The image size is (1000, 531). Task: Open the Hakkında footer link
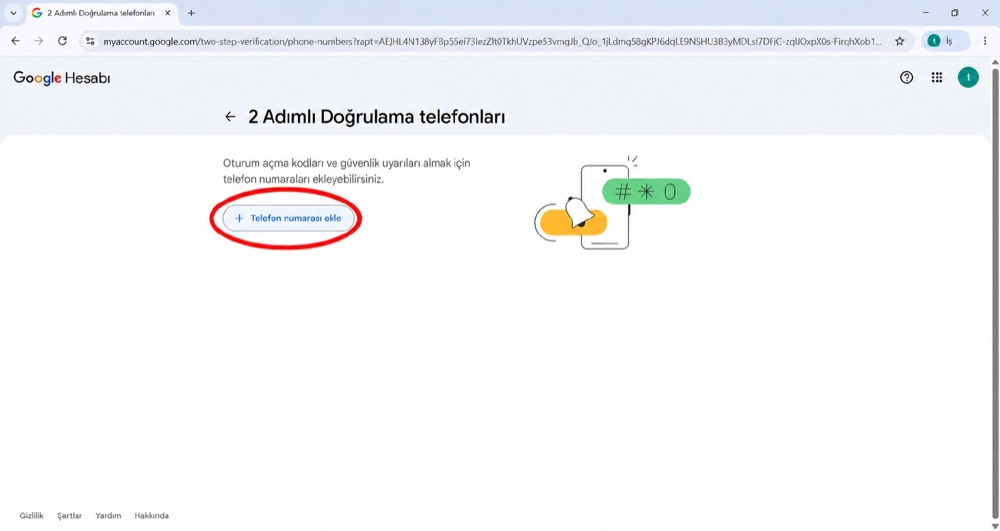pos(152,516)
